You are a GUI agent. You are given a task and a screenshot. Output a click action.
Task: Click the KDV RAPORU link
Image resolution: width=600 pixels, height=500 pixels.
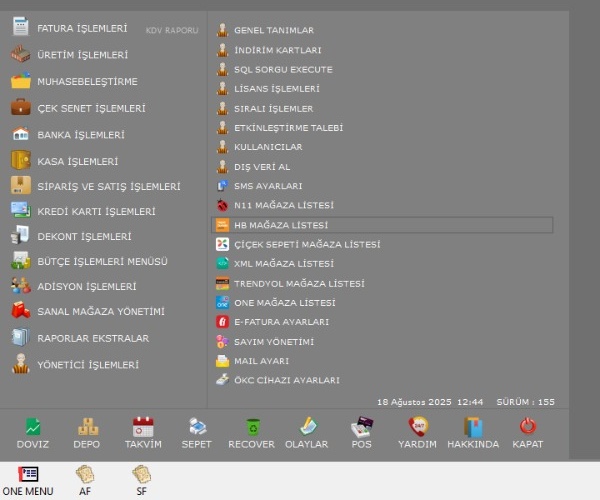(172, 30)
